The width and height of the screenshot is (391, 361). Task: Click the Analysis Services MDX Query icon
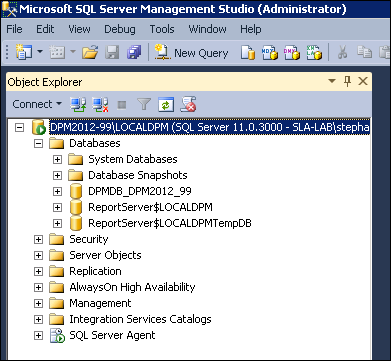coord(269,53)
